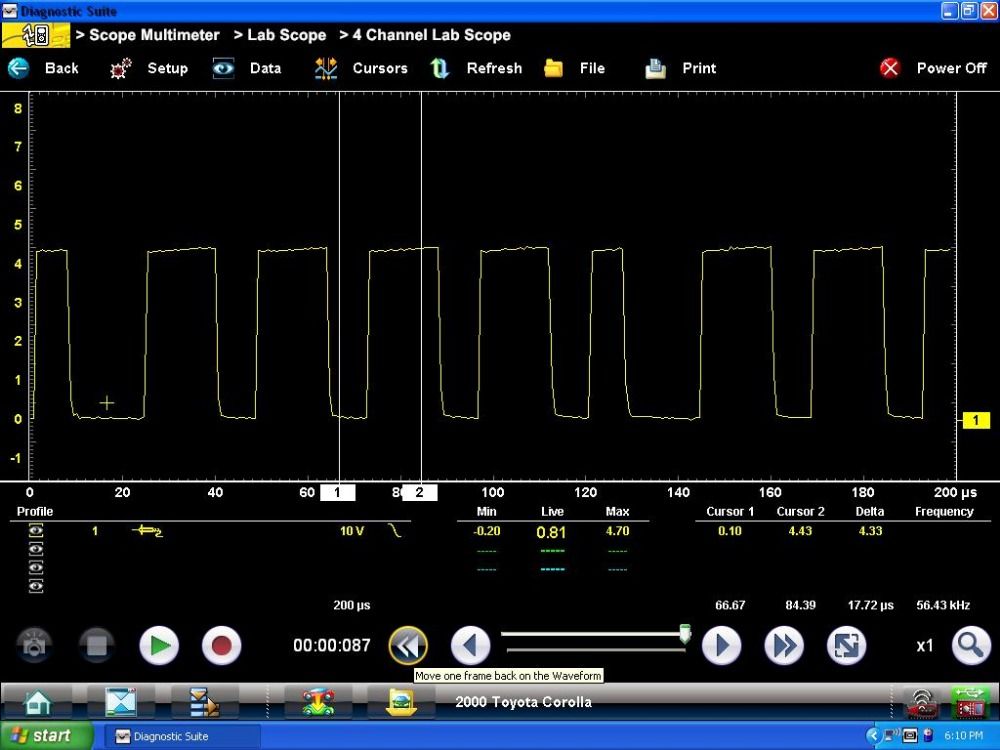
Task: Power Off the diagnostic suite
Action: [x=934, y=68]
